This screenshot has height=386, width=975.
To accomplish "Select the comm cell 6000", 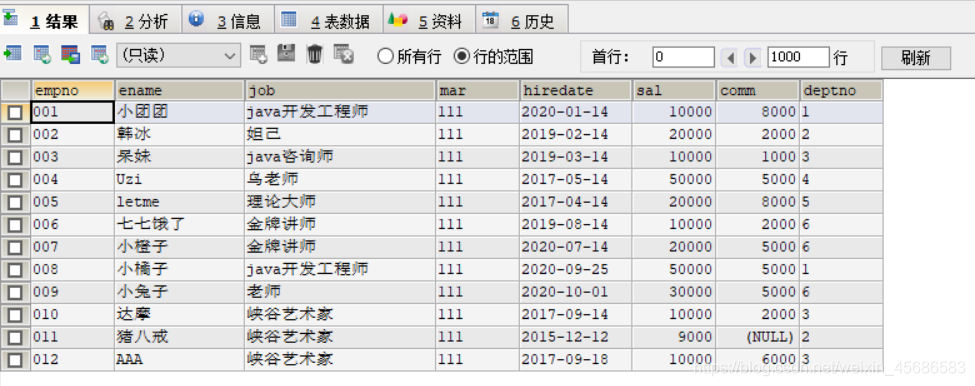I will 757,360.
